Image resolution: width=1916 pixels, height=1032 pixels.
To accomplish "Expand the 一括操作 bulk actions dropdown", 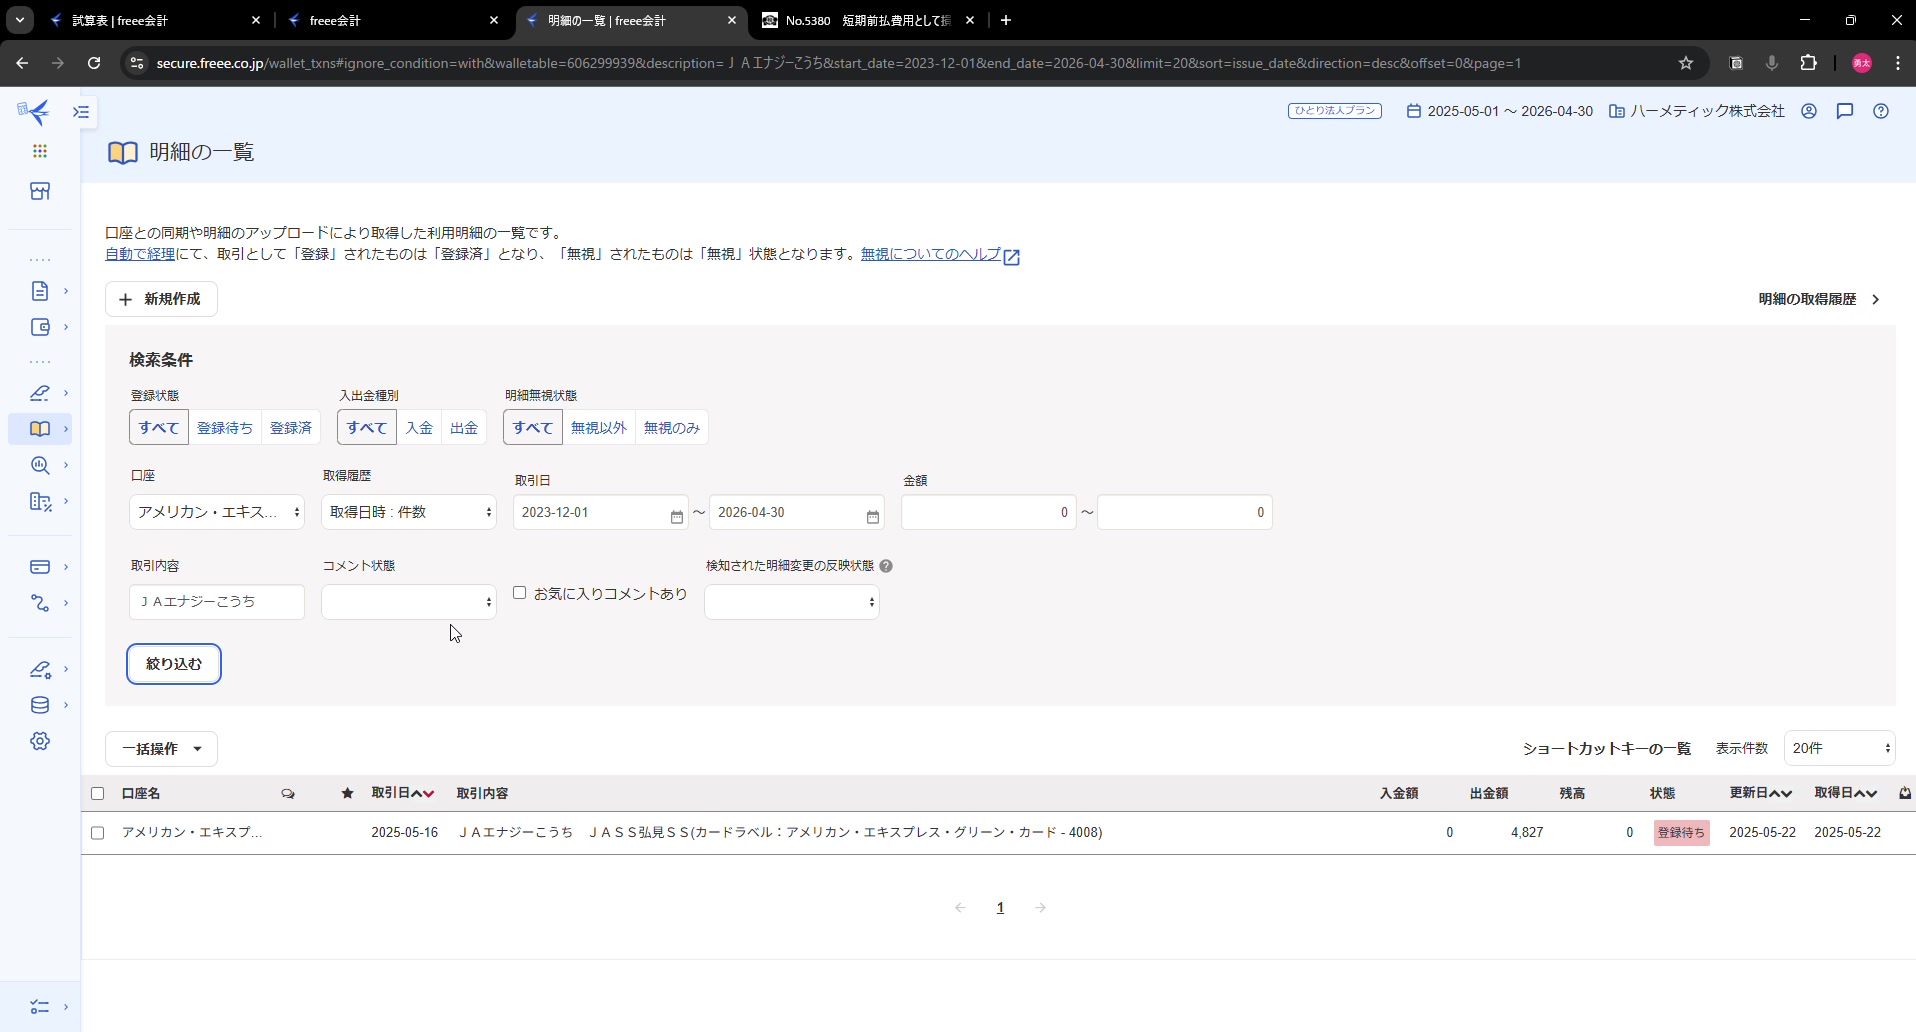I will pos(161,749).
